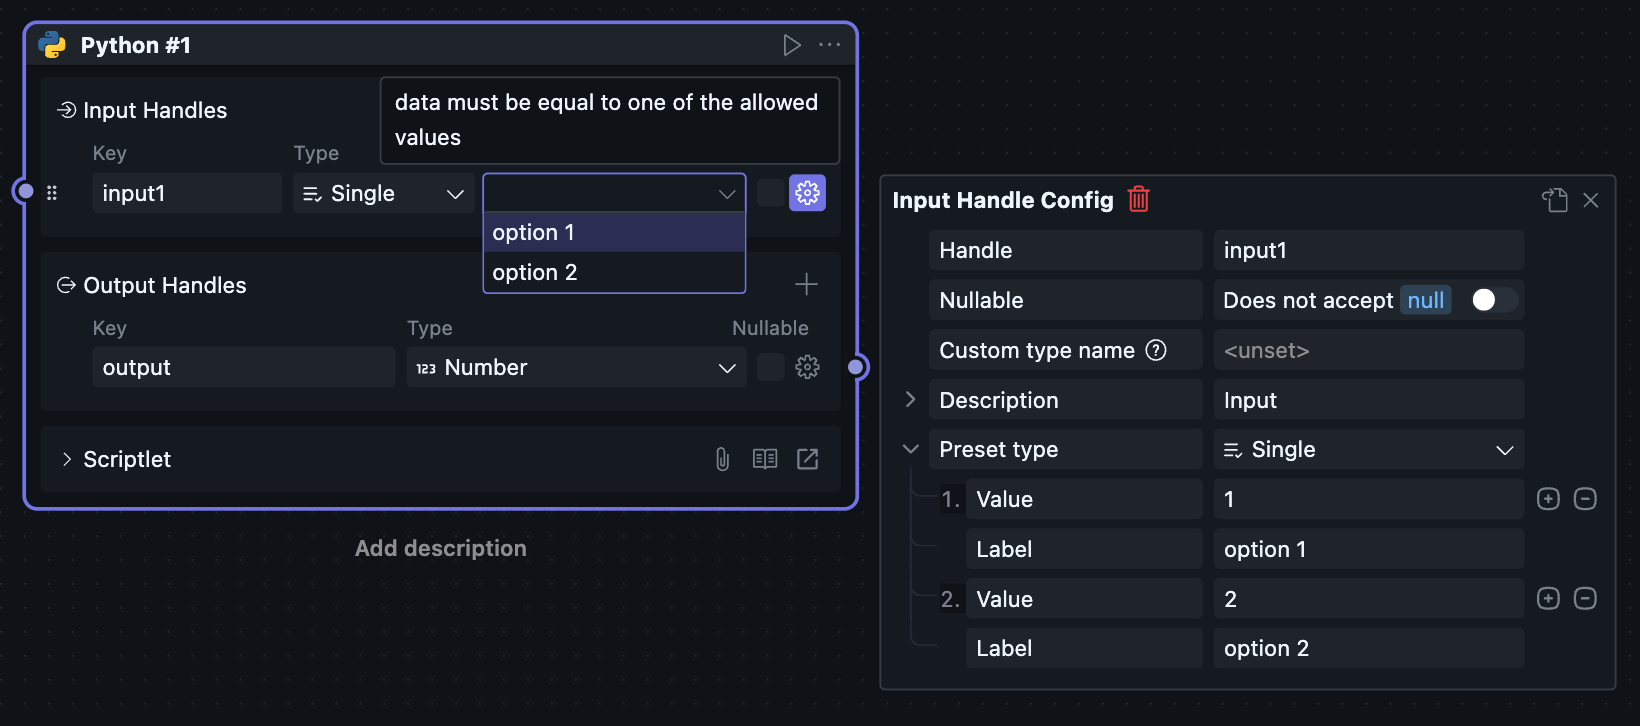
Task: Open Scriptlet in external editor icon
Action: click(807, 459)
